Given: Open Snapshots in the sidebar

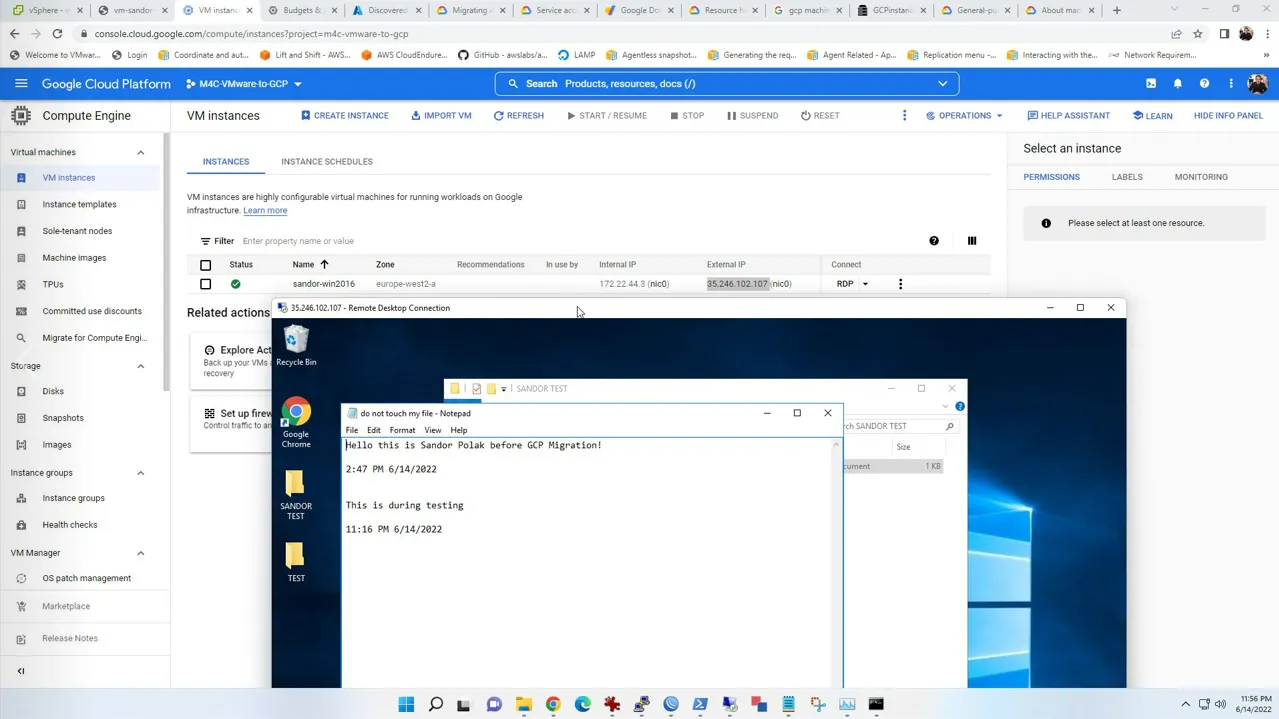Looking at the screenshot, I should coord(63,418).
